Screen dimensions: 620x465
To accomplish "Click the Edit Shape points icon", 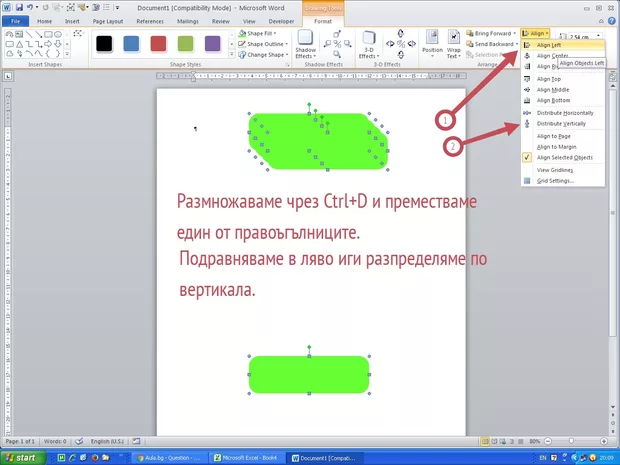I will tap(78, 34).
